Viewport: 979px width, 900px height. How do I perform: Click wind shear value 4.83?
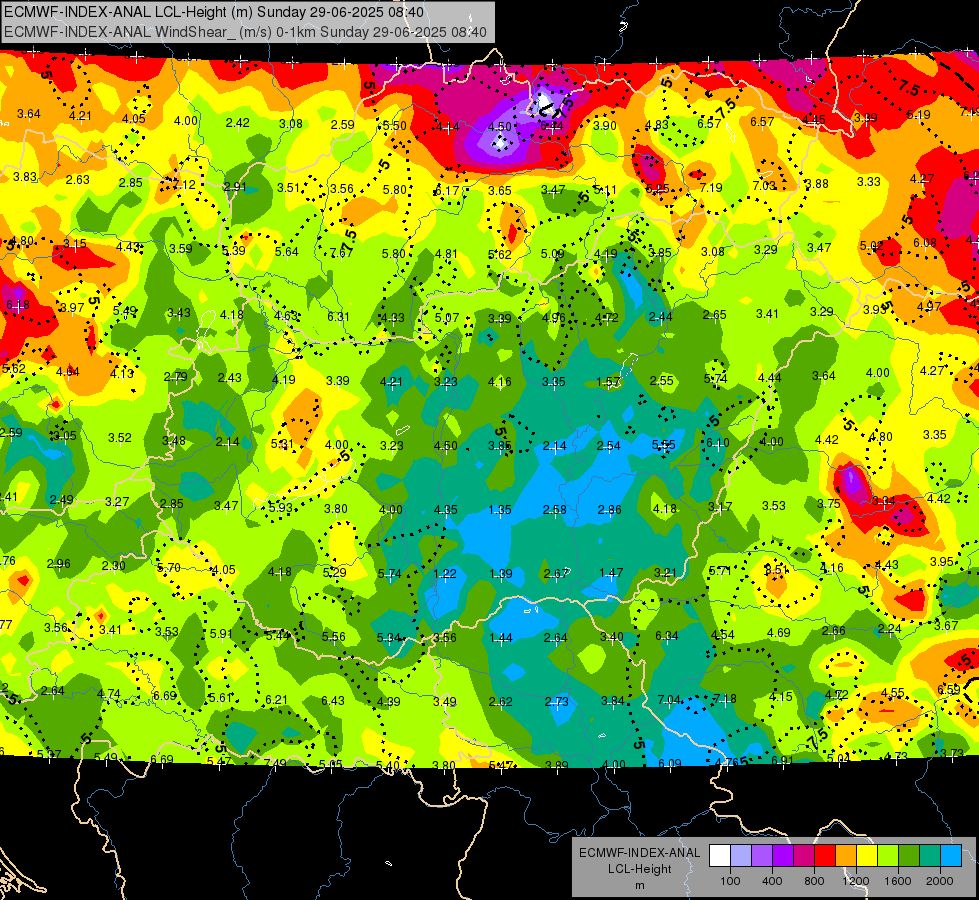pyautogui.click(x=657, y=124)
